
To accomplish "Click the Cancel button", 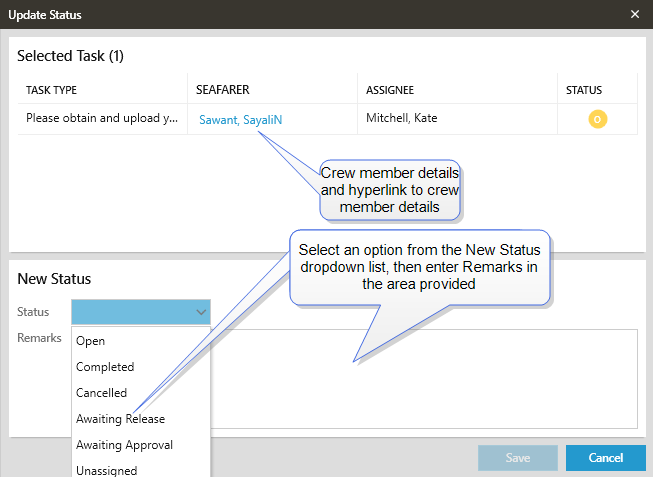I will 605,458.
